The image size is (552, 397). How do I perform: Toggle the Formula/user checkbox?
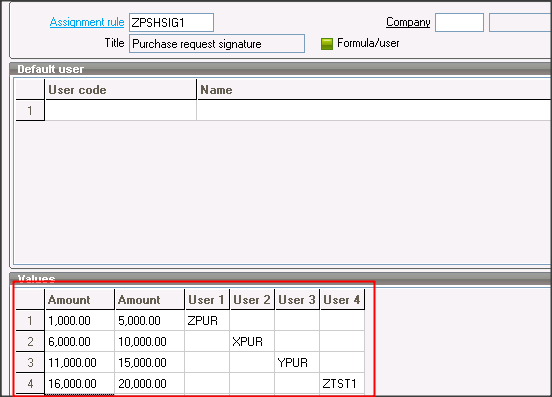(x=327, y=44)
